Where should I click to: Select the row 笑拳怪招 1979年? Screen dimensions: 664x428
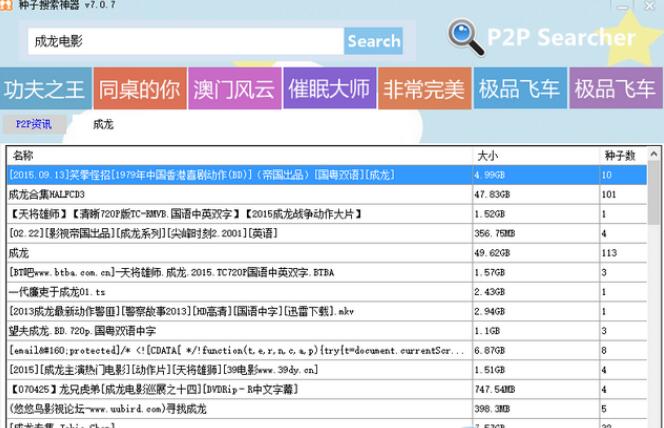click(x=327, y=175)
